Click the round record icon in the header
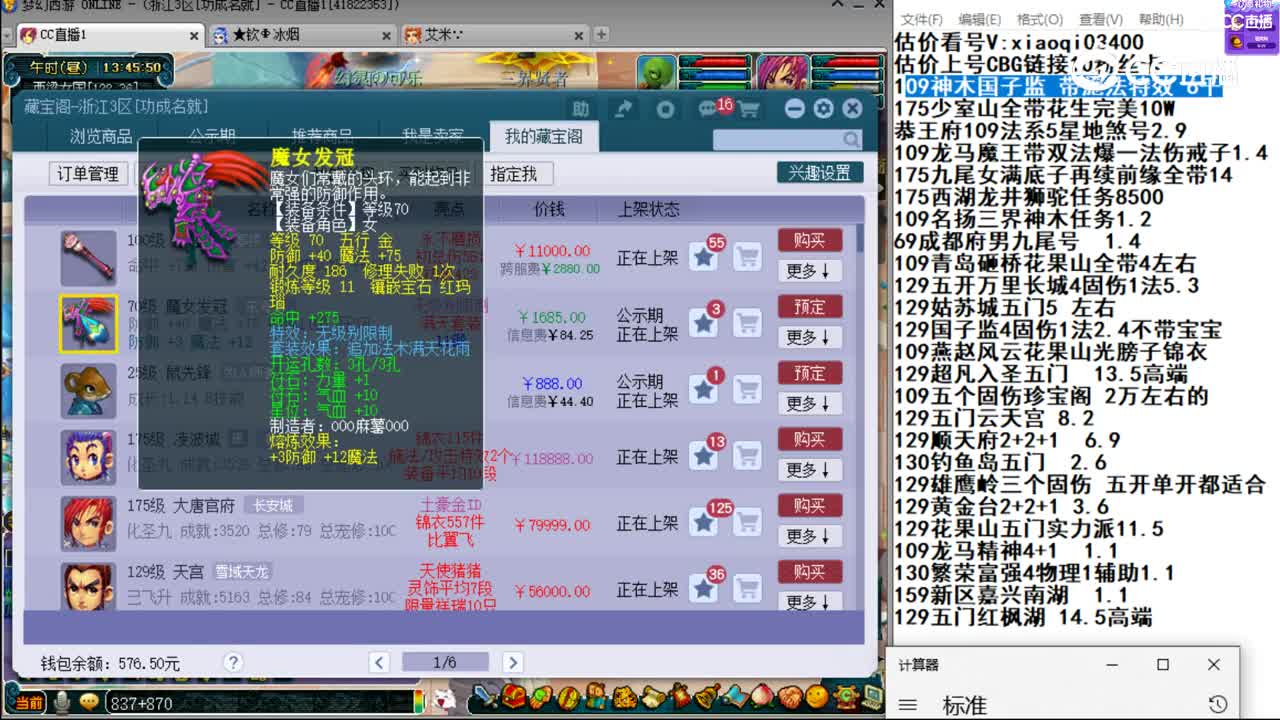Image resolution: width=1280 pixels, height=720 pixels. point(665,108)
